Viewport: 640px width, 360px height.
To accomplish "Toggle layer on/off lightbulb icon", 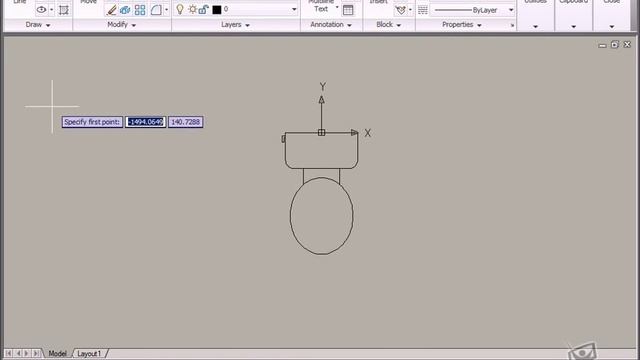I will pyautogui.click(x=180, y=9).
